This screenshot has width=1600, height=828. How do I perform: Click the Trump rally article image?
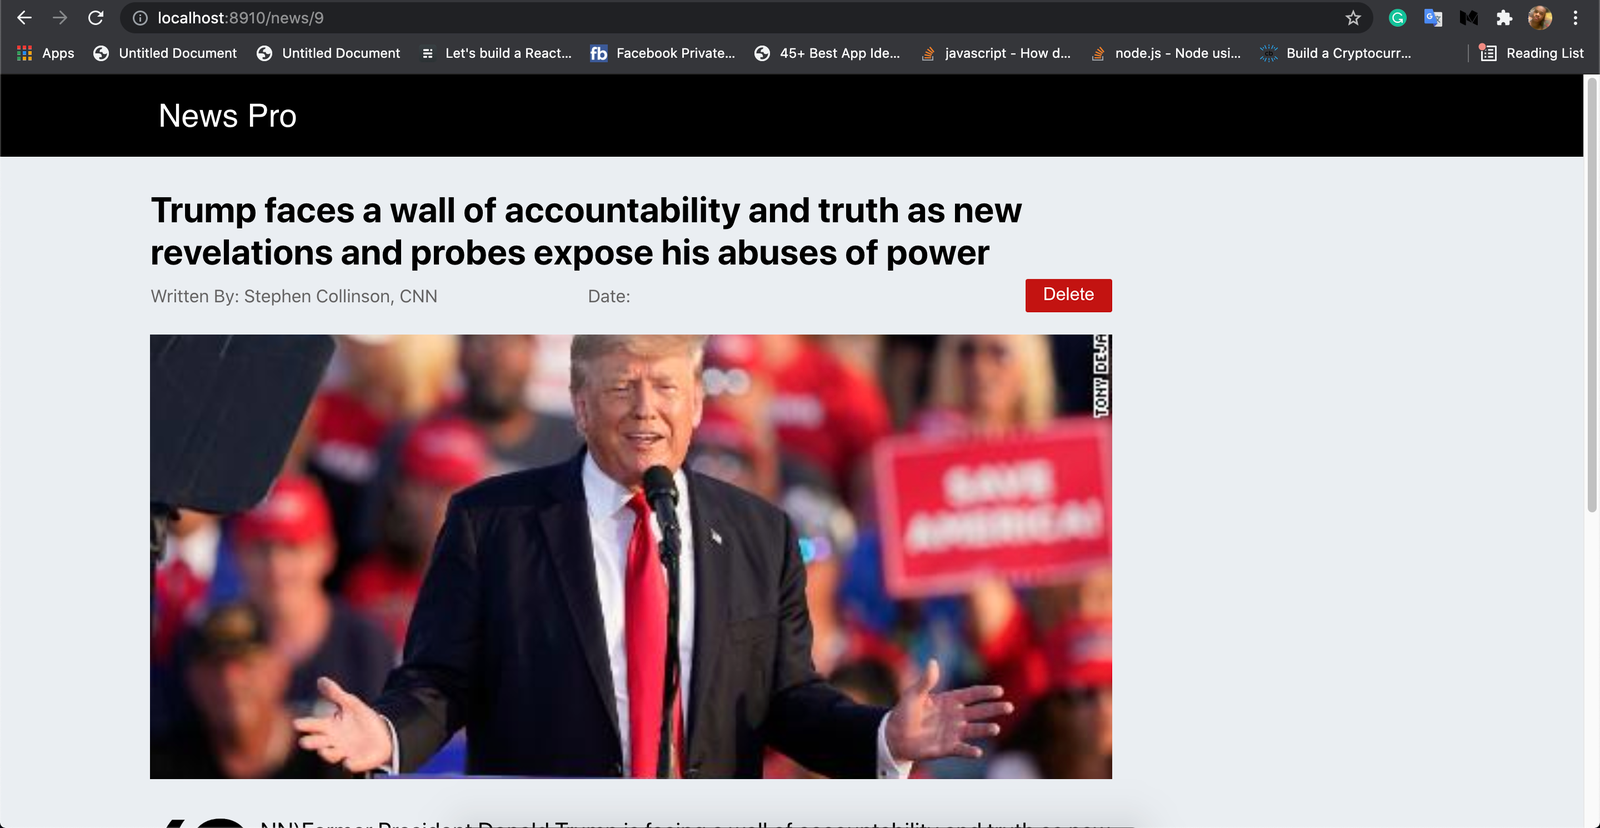tap(631, 556)
